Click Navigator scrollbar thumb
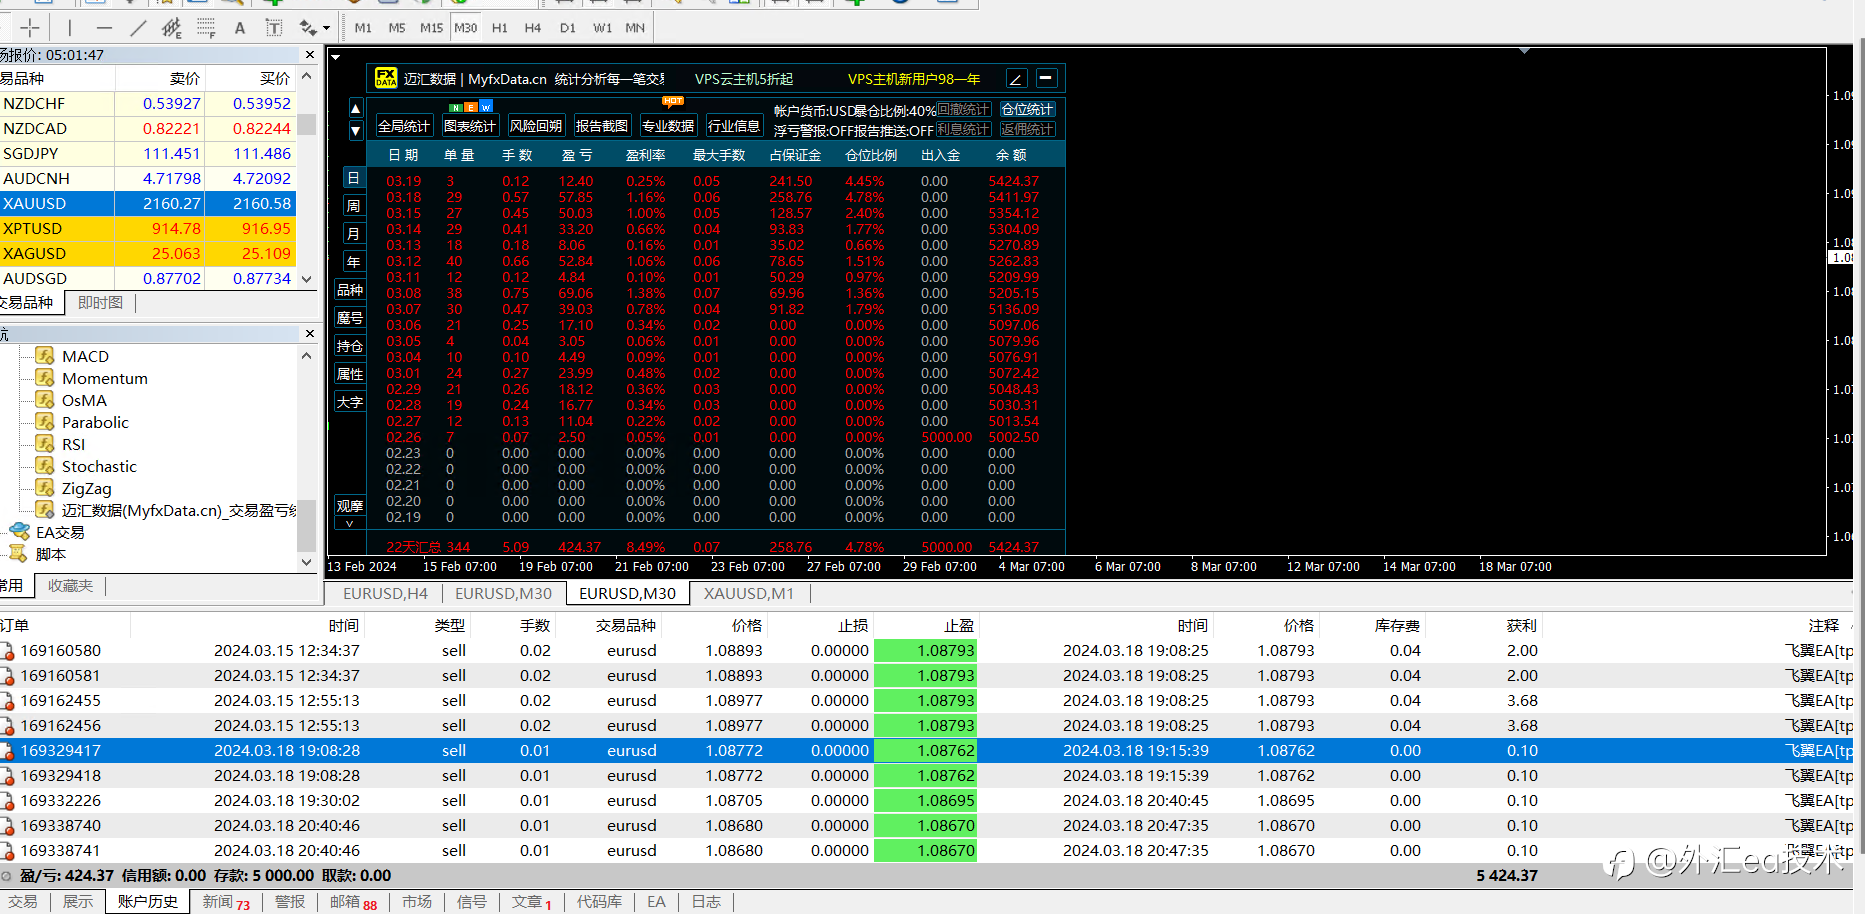Viewport: 1865px width, 914px height. click(x=307, y=525)
